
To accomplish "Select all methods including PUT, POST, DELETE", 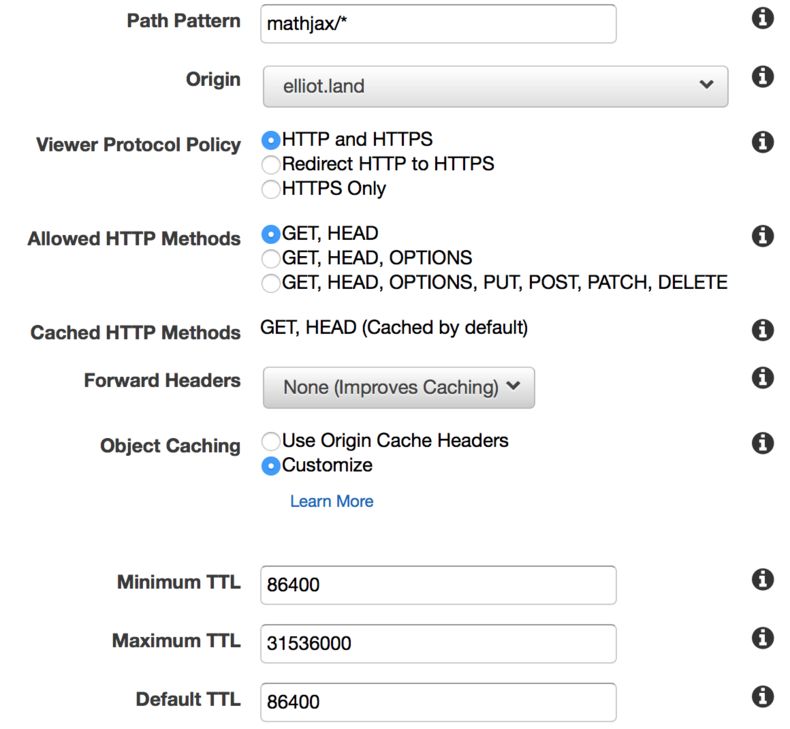I will tap(270, 283).
